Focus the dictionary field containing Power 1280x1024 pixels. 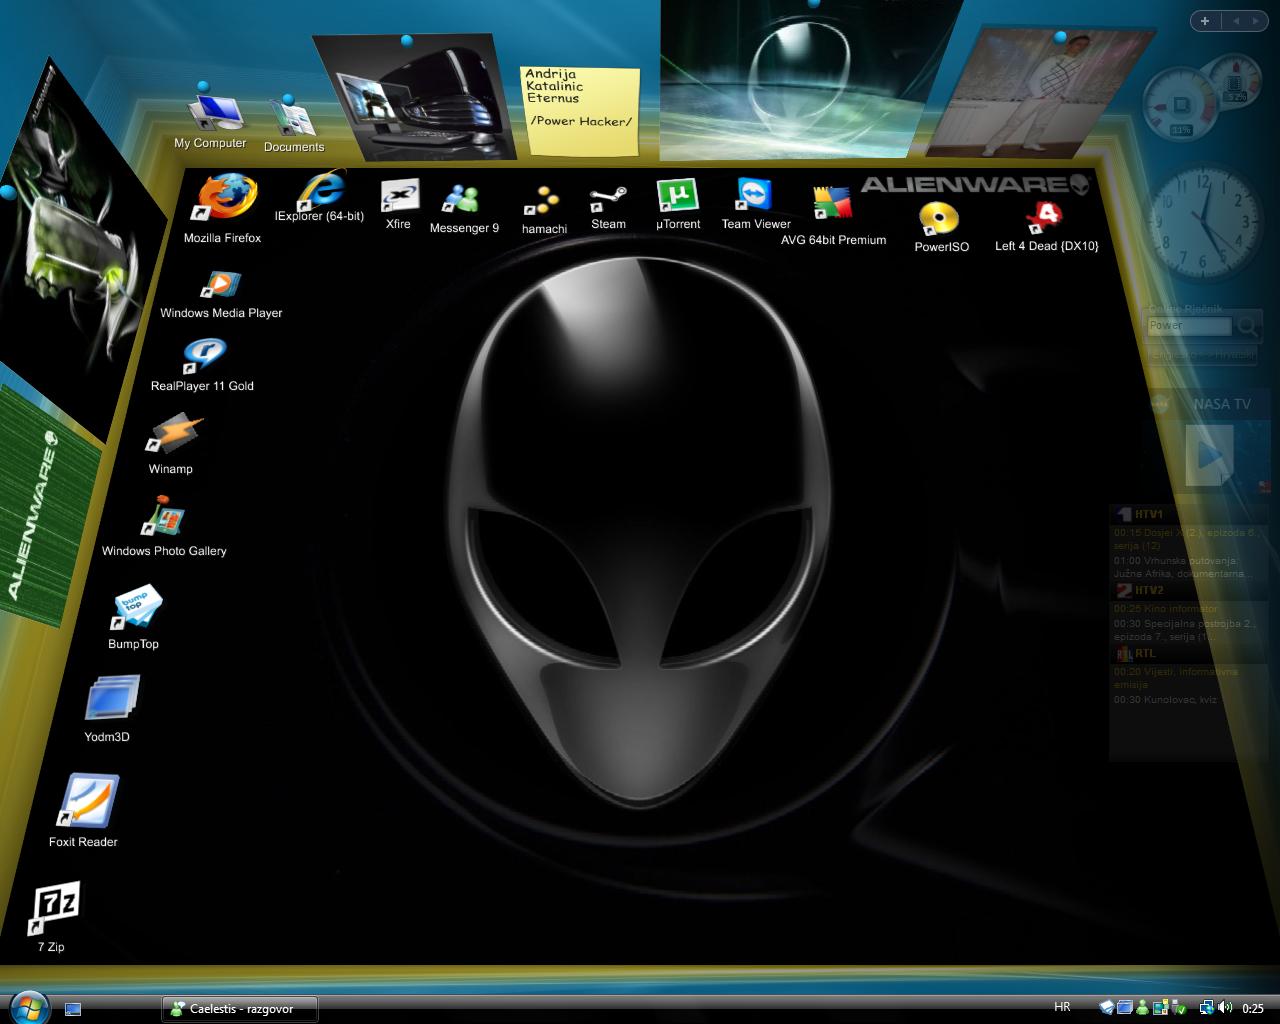tap(1189, 326)
